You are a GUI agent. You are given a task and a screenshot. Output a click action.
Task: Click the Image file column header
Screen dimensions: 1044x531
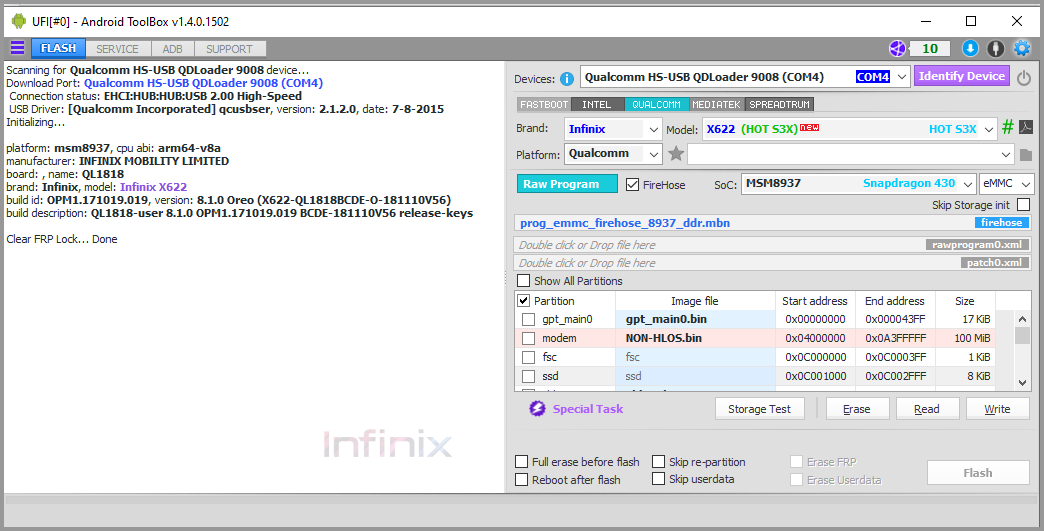pyautogui.click(x=695, y=301)
